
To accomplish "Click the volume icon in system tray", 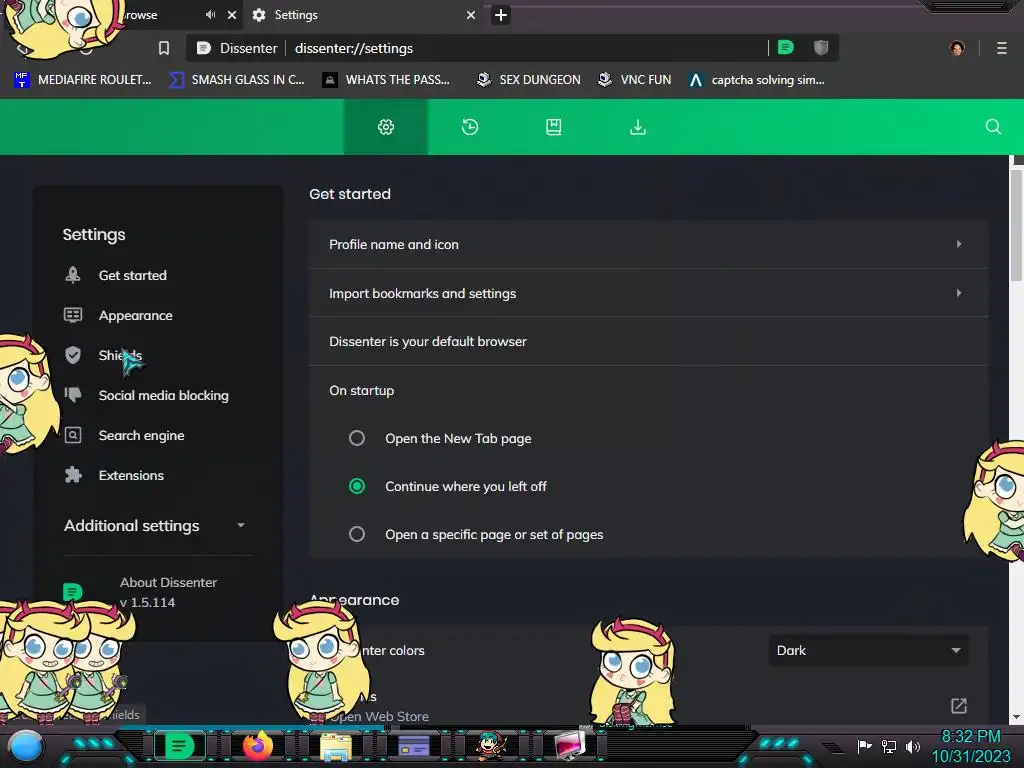I will [913, 746].
